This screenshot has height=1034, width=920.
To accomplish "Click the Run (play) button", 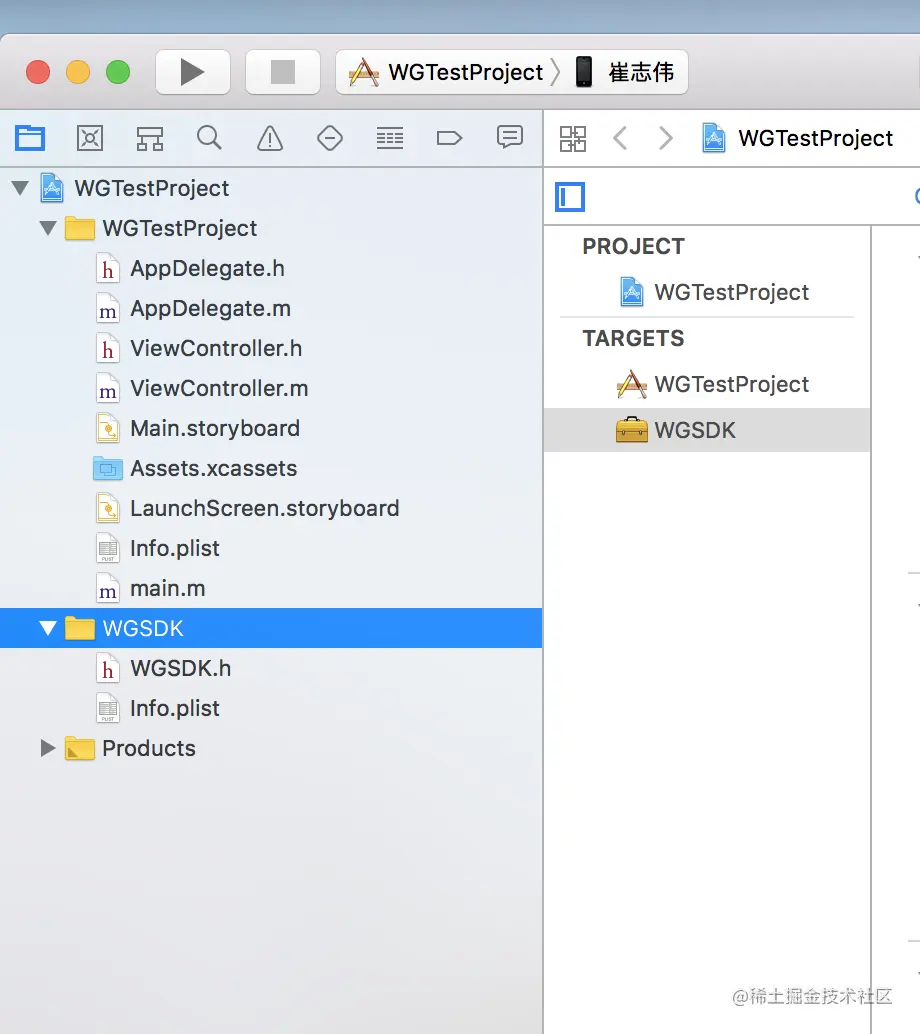I will tap(193, 72).
